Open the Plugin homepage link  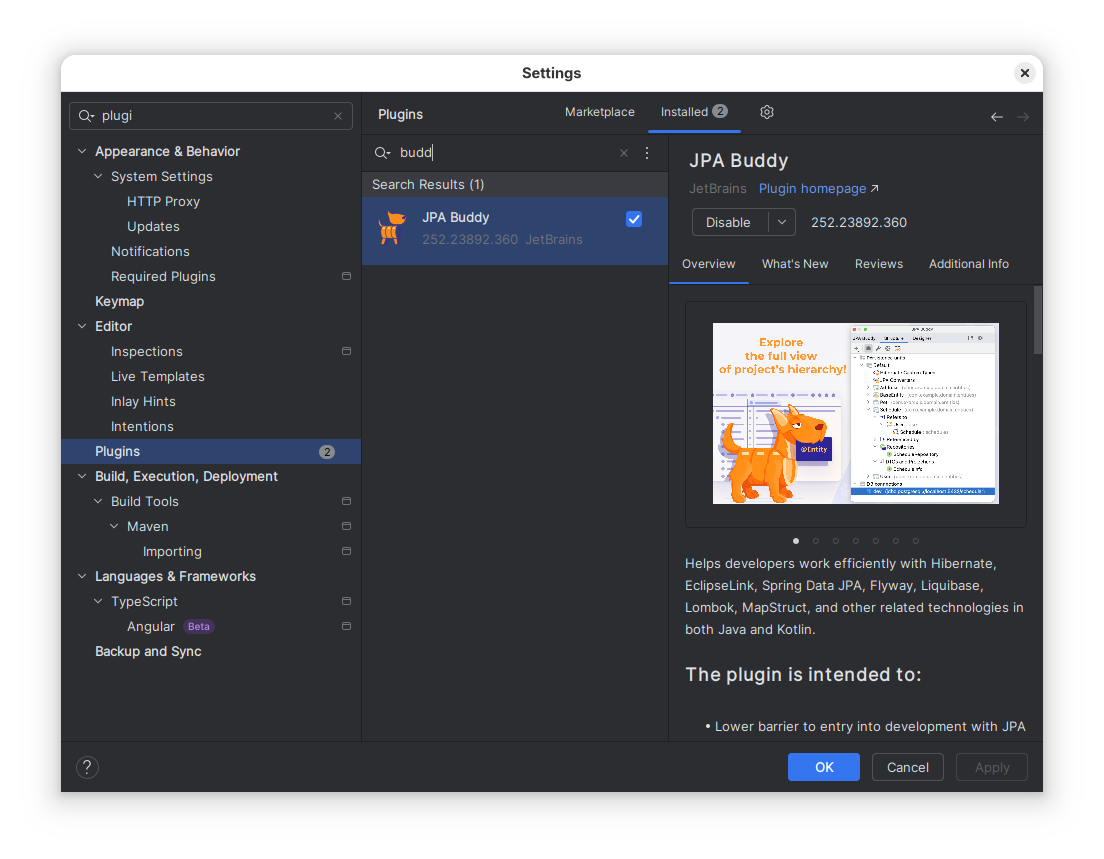pyautogui.click(x=812, y=188)
